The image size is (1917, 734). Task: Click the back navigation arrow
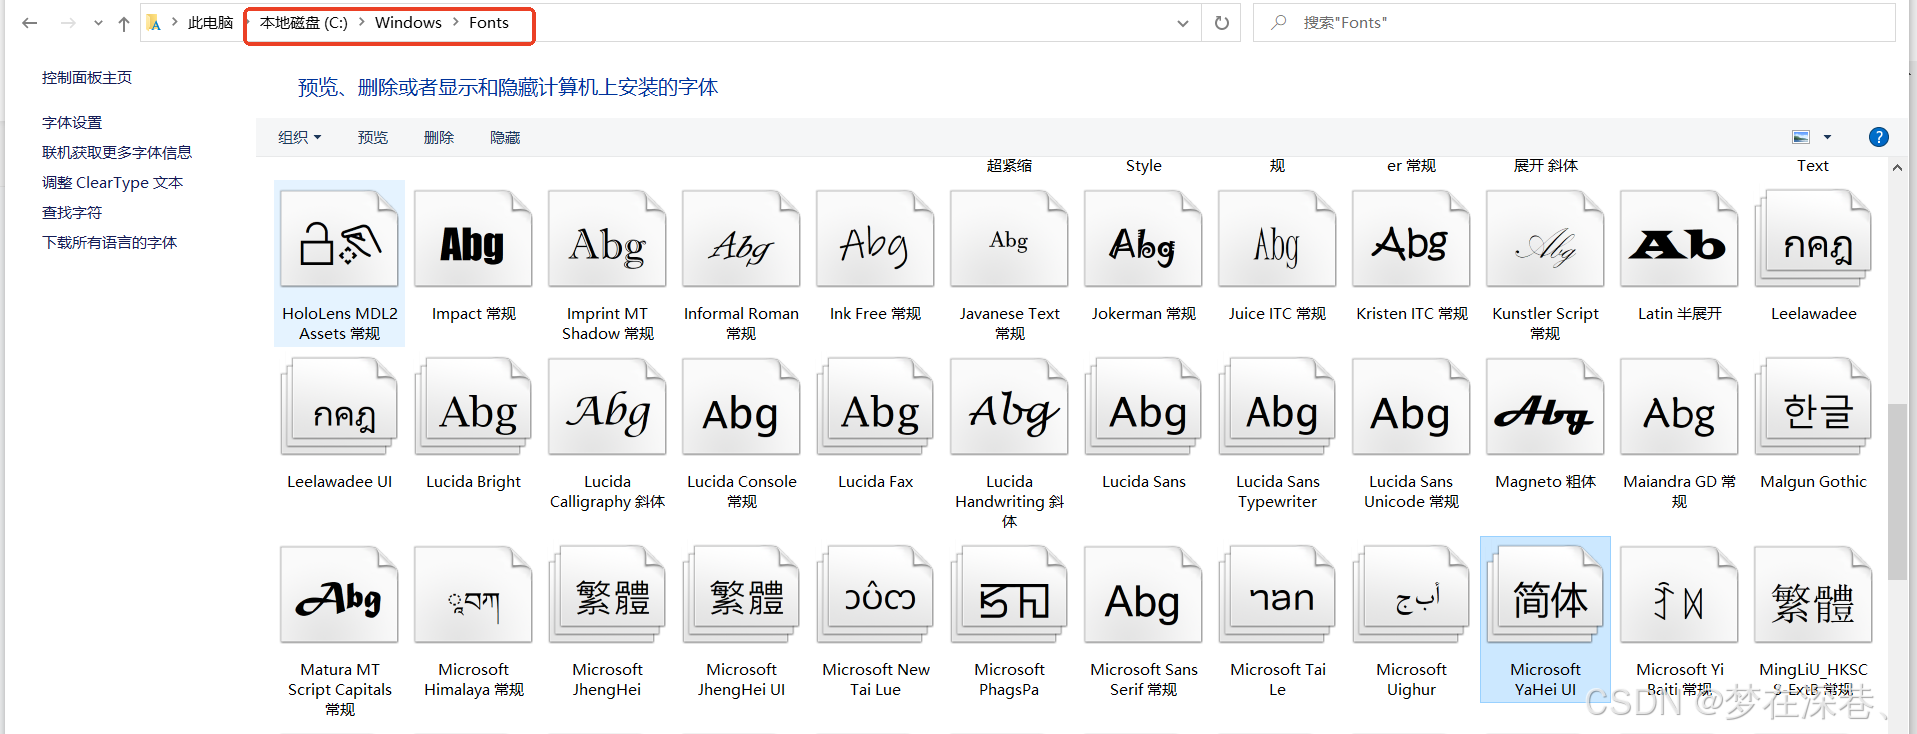(30, 23)
